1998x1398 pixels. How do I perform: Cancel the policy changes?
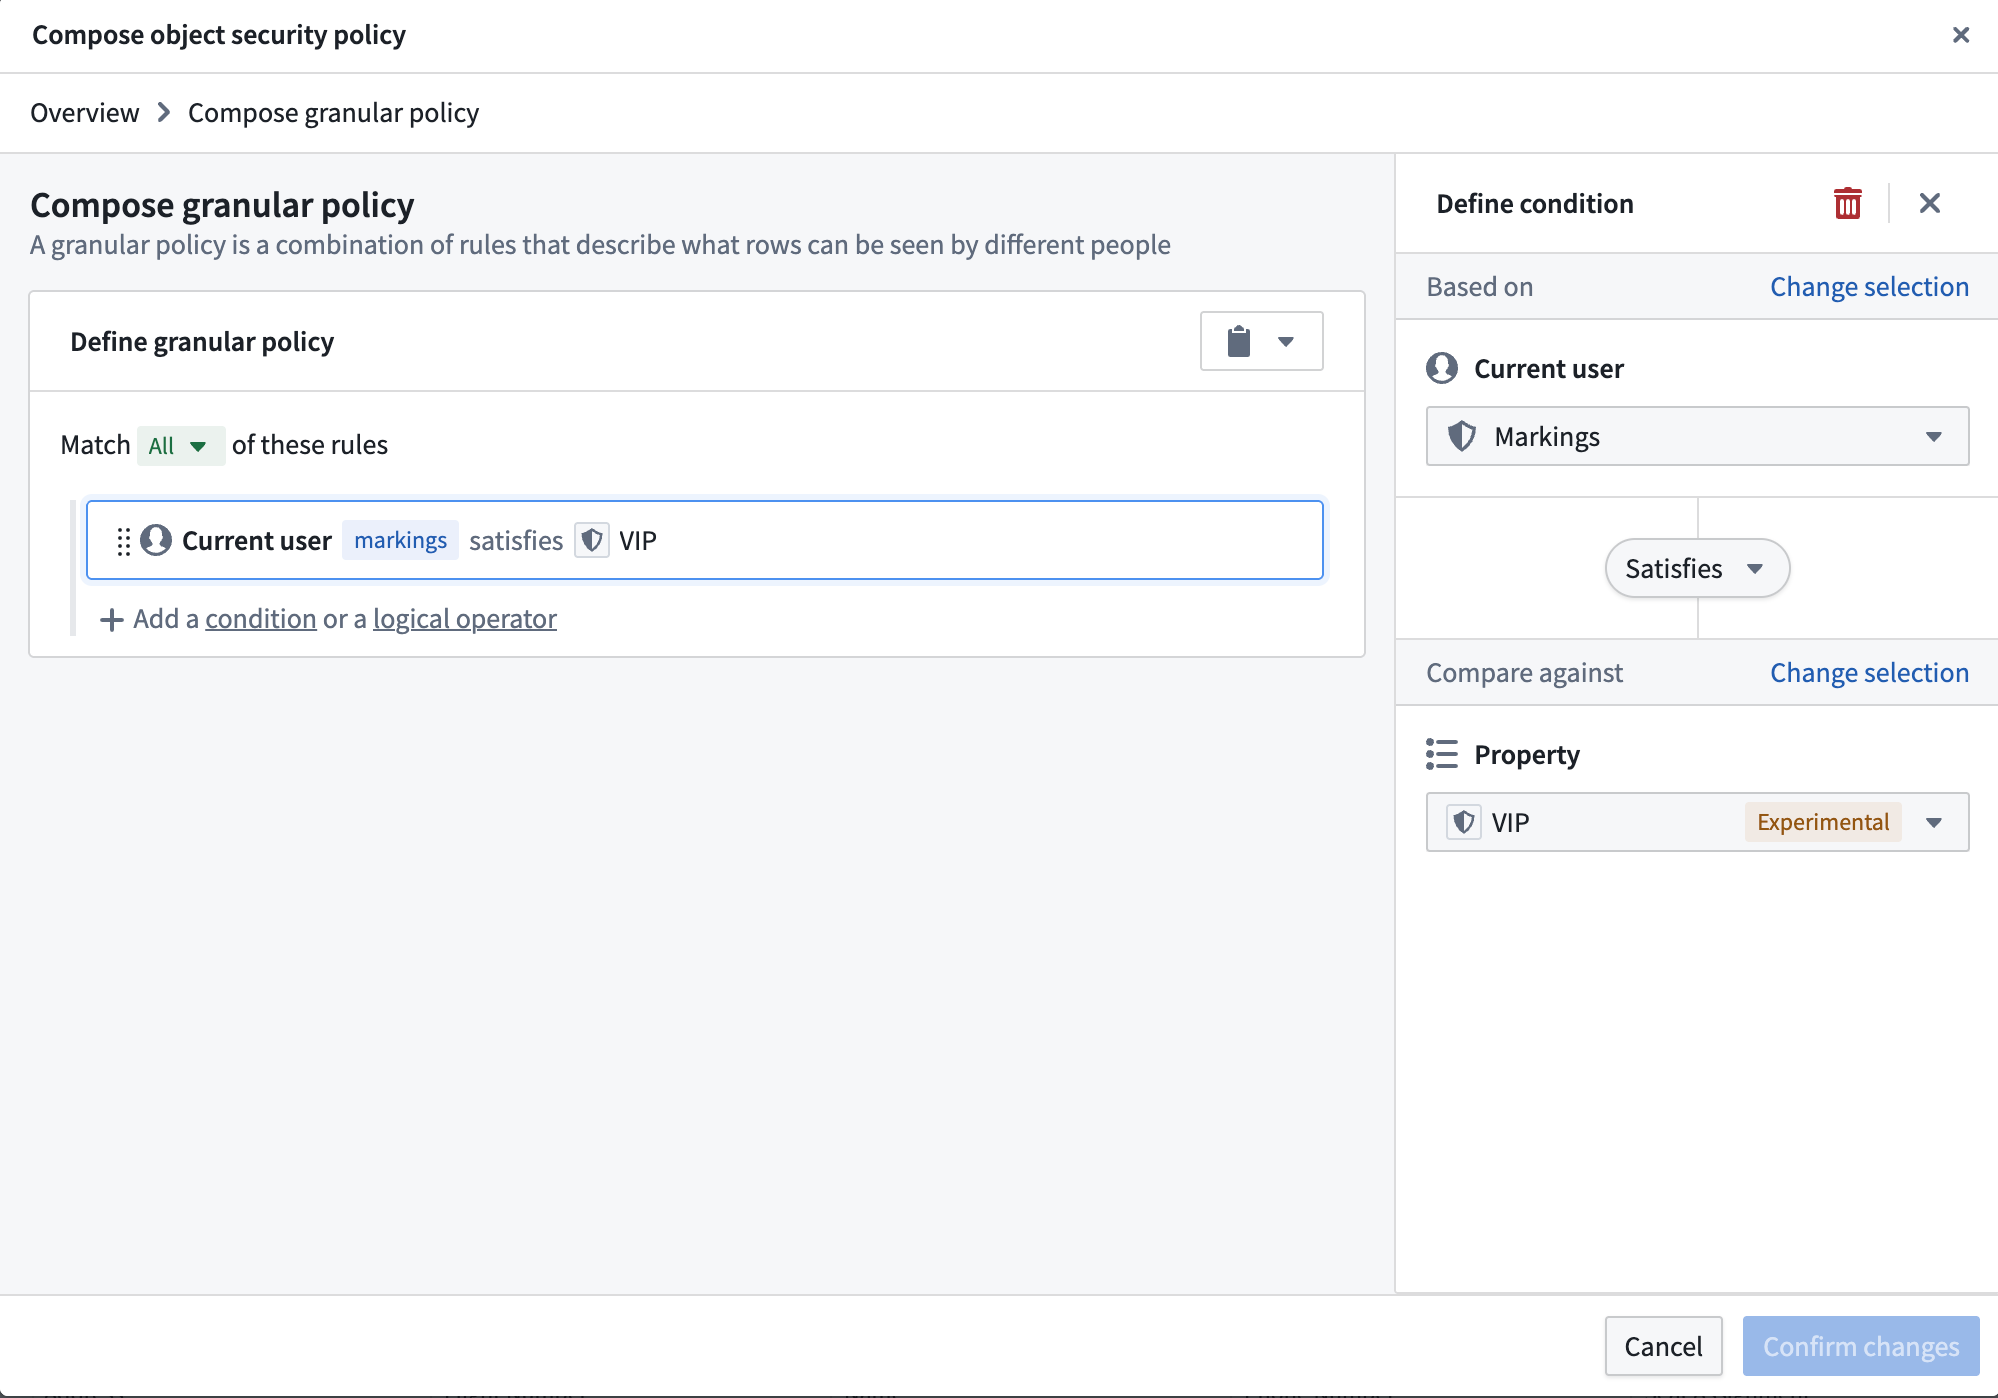coord(1663,1346)
